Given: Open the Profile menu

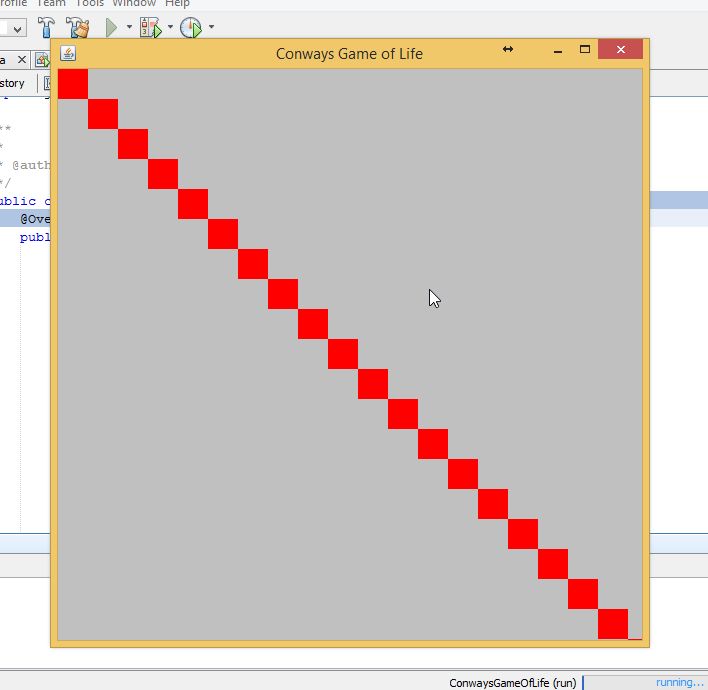Looking at the screenshot, I should [x=13, y=4].
